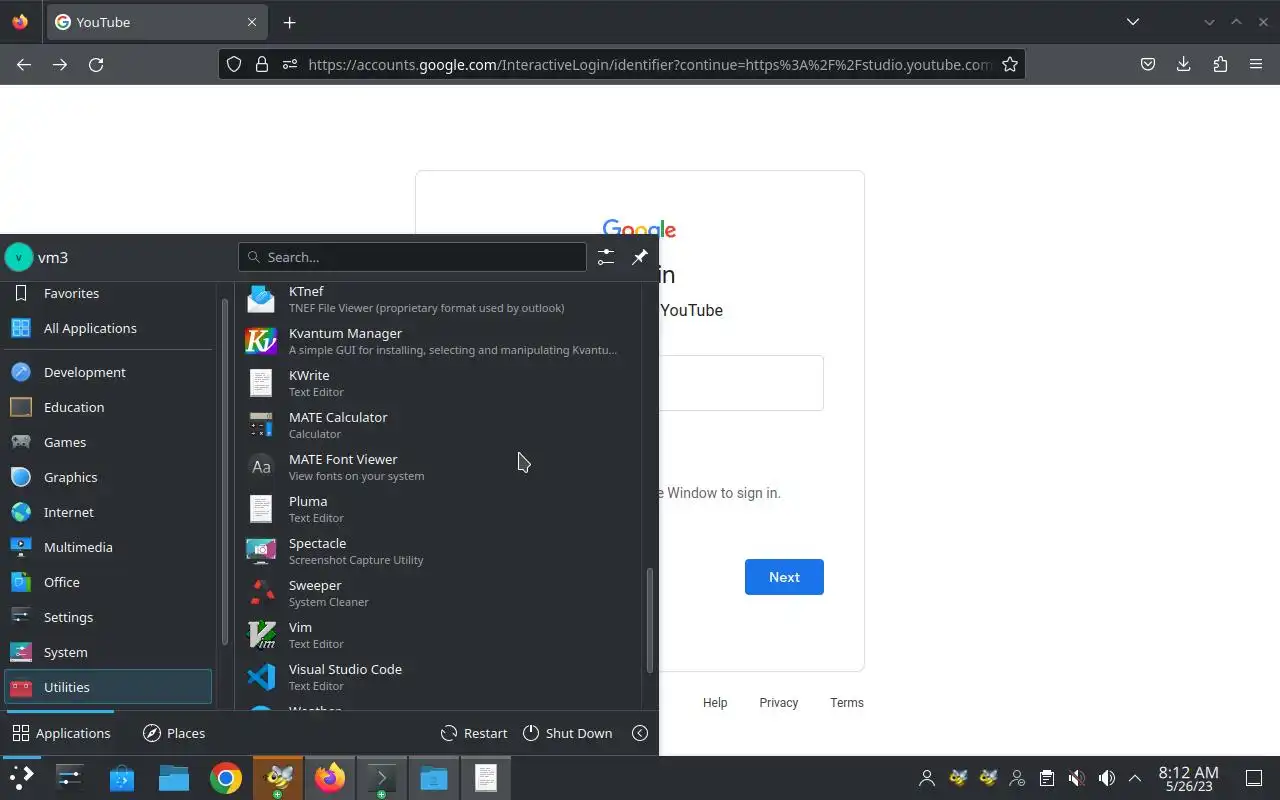This screenshot has width=1280, height=800.
Task: Switch to the Applications tab
Action: click(x=61, y=733)
